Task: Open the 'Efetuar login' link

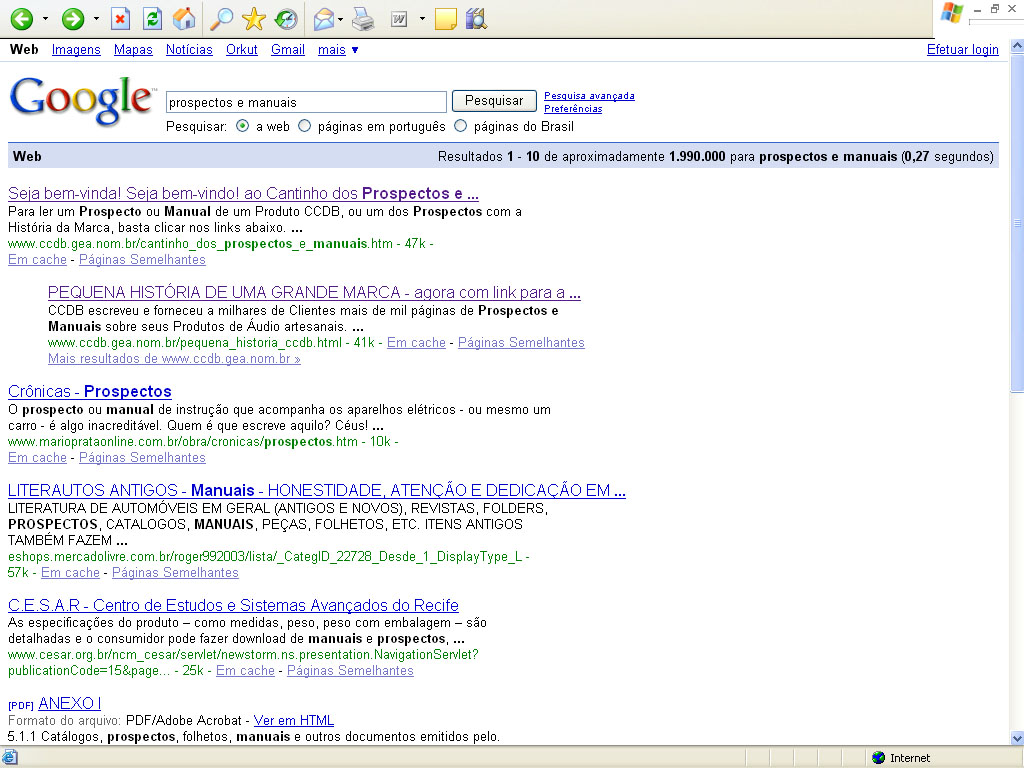Action: click(962, 50)
